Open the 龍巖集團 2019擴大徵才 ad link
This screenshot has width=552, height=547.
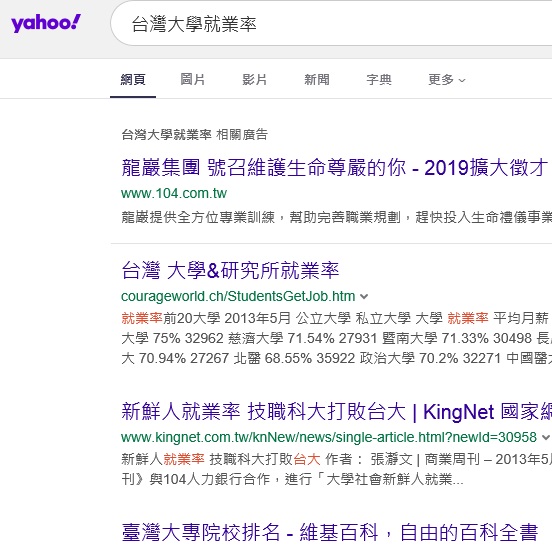(x=335, y=168)
